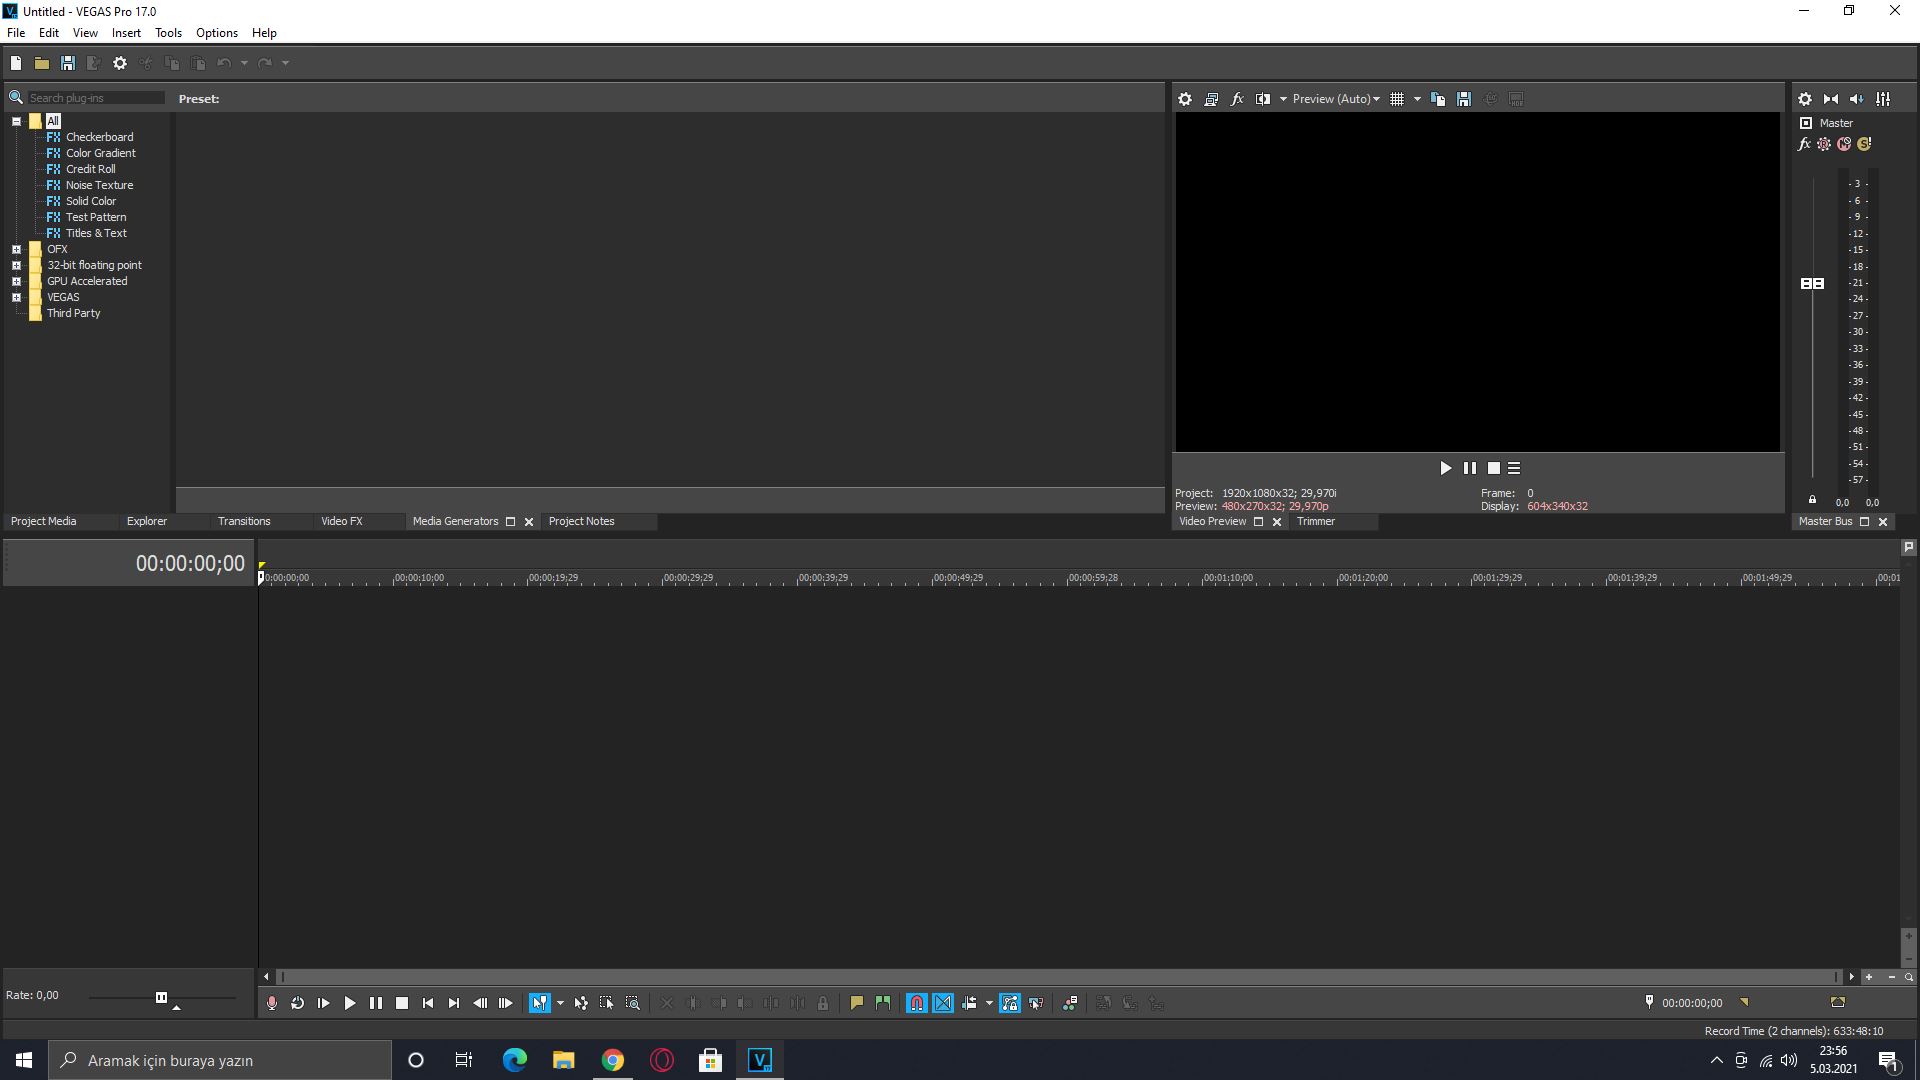
Task: Go to project start button
Action: [427, 1003]
